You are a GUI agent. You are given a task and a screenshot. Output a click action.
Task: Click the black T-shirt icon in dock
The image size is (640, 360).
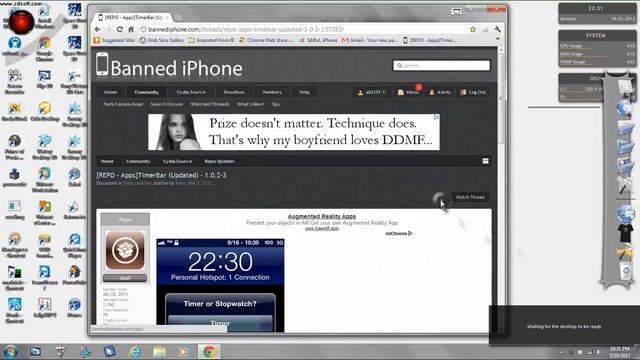(x=625, y=233)
